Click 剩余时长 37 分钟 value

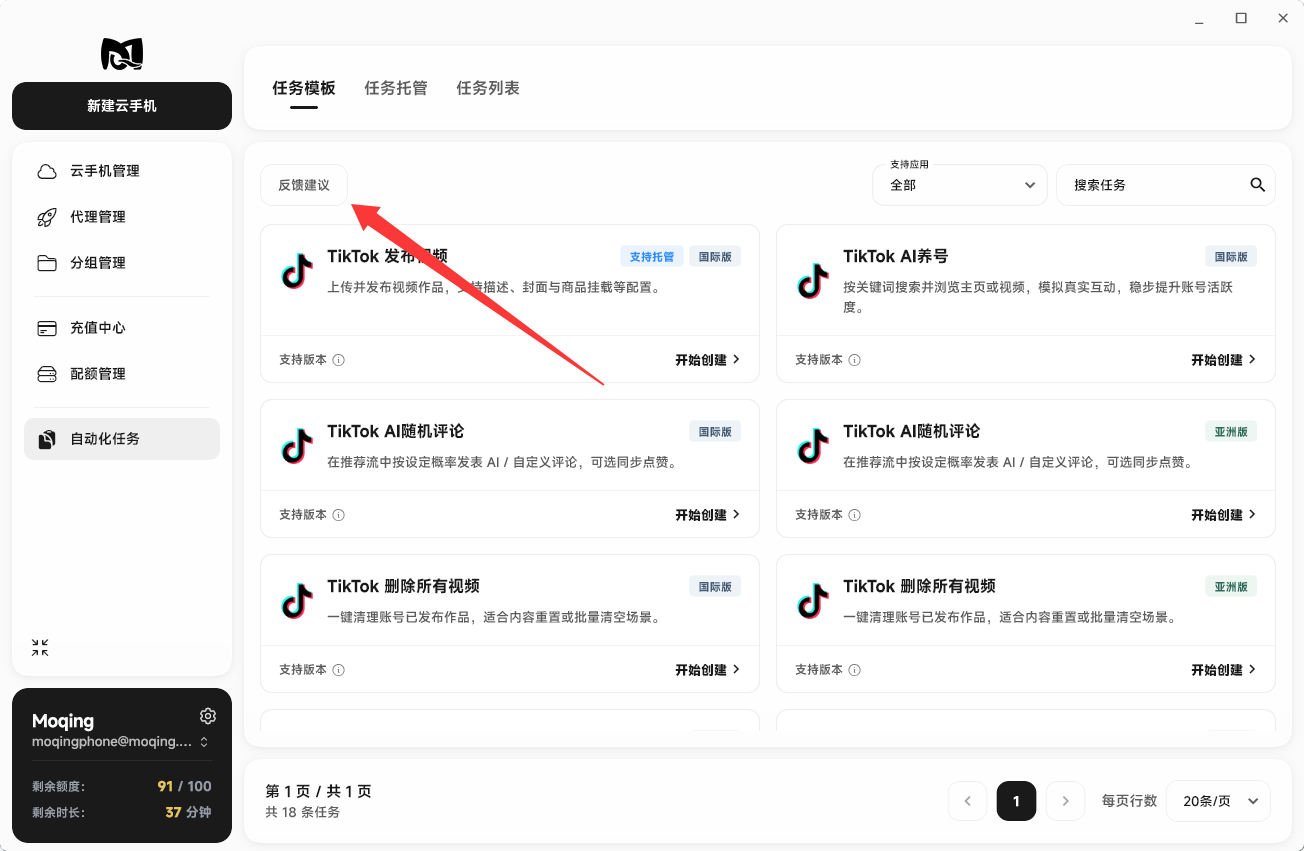(188, 812)
